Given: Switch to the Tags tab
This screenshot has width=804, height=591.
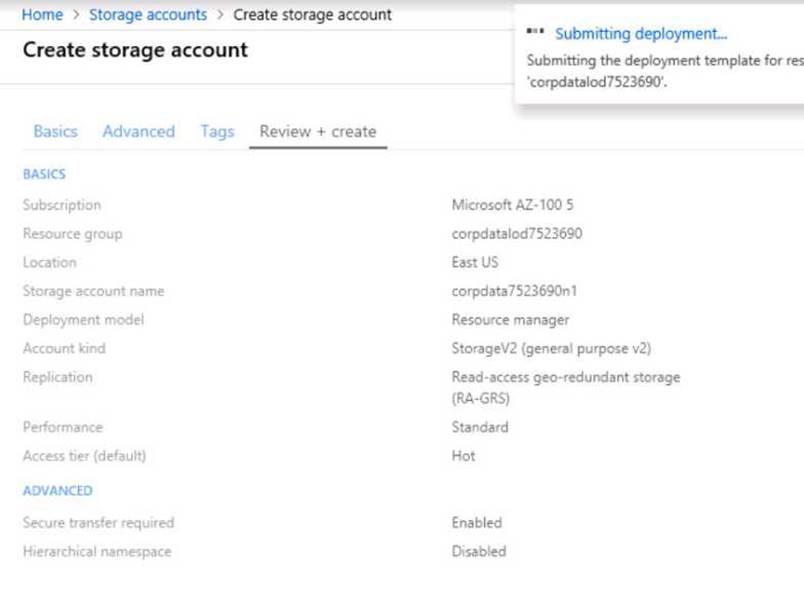Looking at the screenshot, I should (217, 131).
